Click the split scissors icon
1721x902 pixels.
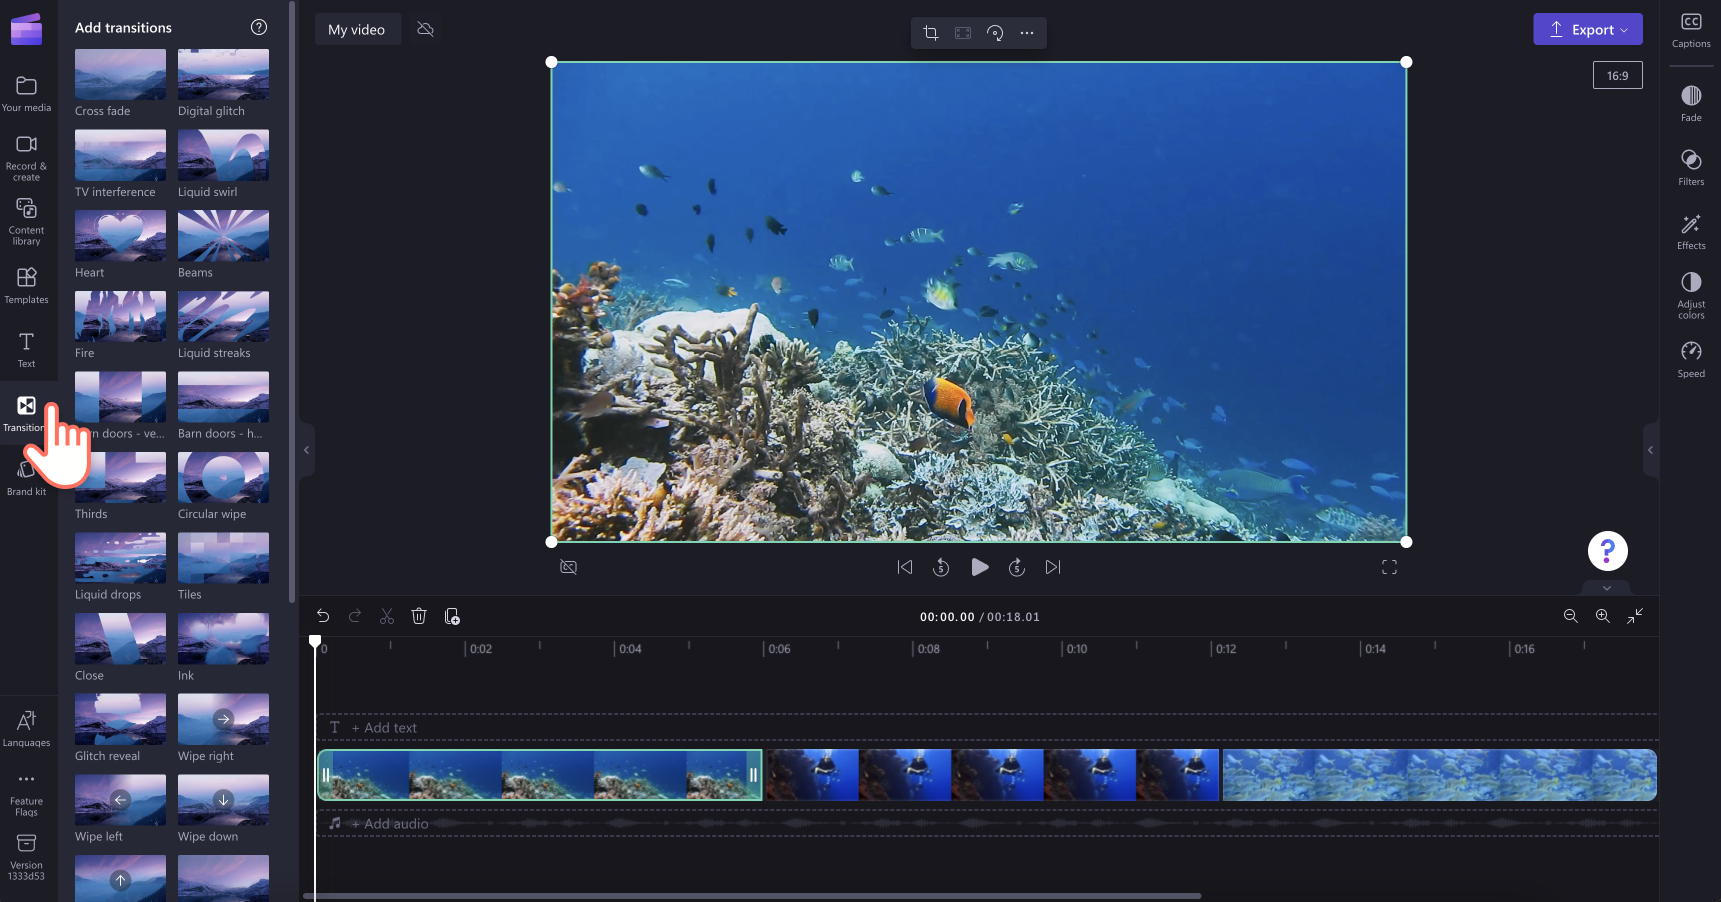pos(387,616)
